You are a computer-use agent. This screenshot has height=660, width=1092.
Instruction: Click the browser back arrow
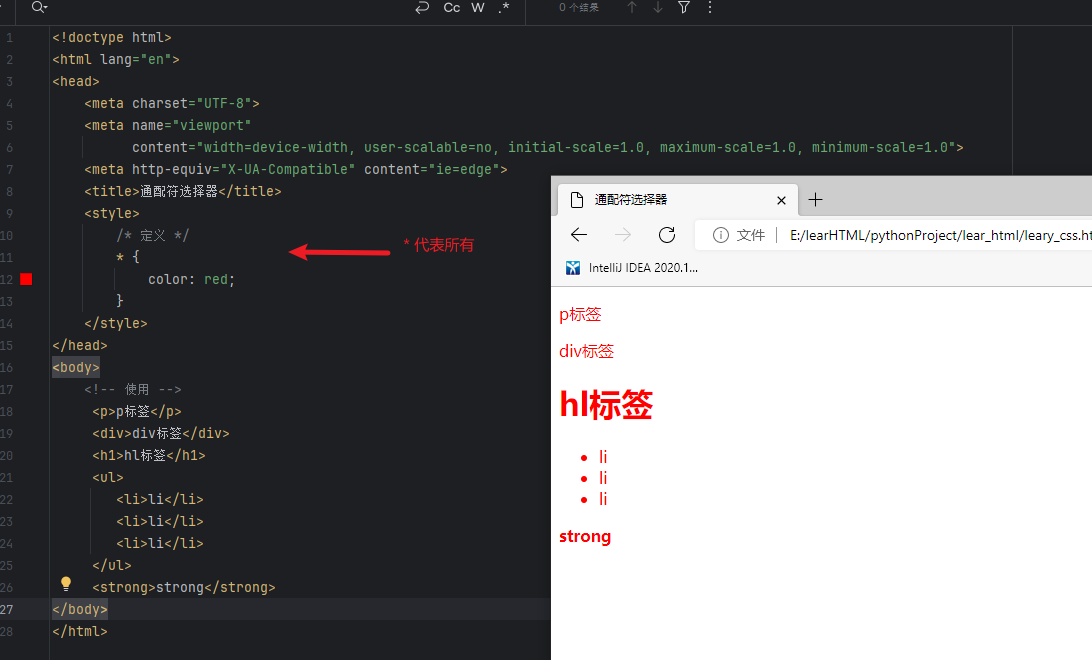click(x=579, y=235)
